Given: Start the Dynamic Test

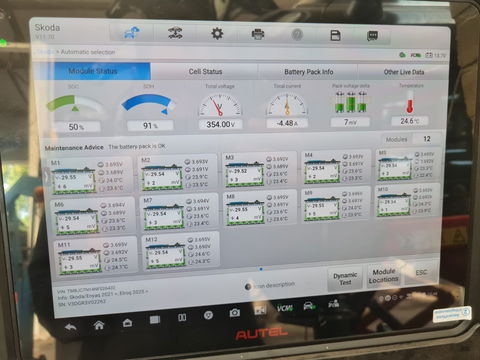Looking at the screenshot, I should [345, 279].
